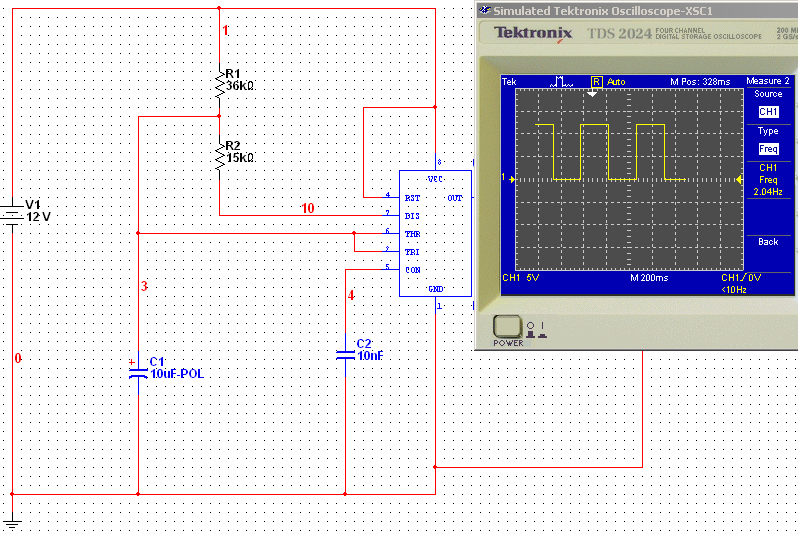Toggle the oscilloscope POWER button
This screenshot has height=533, width=798.
pos(507,326)
